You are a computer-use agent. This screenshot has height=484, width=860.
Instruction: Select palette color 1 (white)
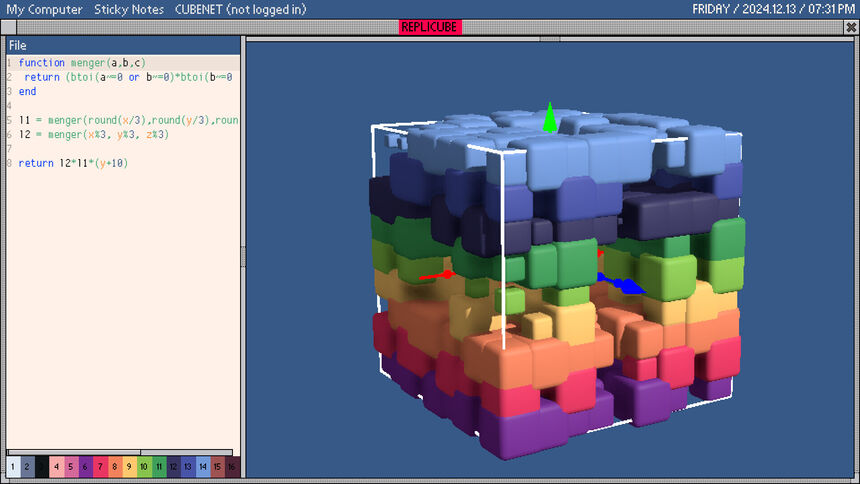(13, 466)
